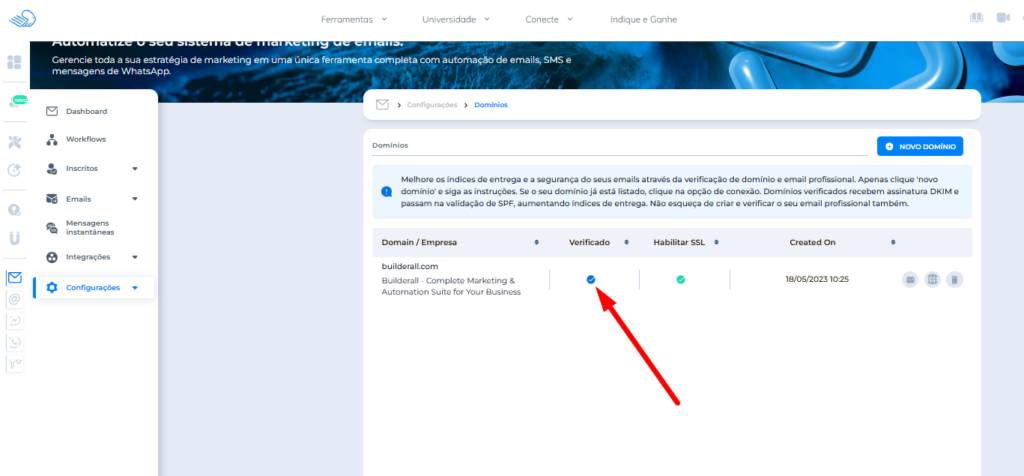
Task: Delete builderall.com domain with trash icon
Action: pyautogui.click(x=955, y=279)
